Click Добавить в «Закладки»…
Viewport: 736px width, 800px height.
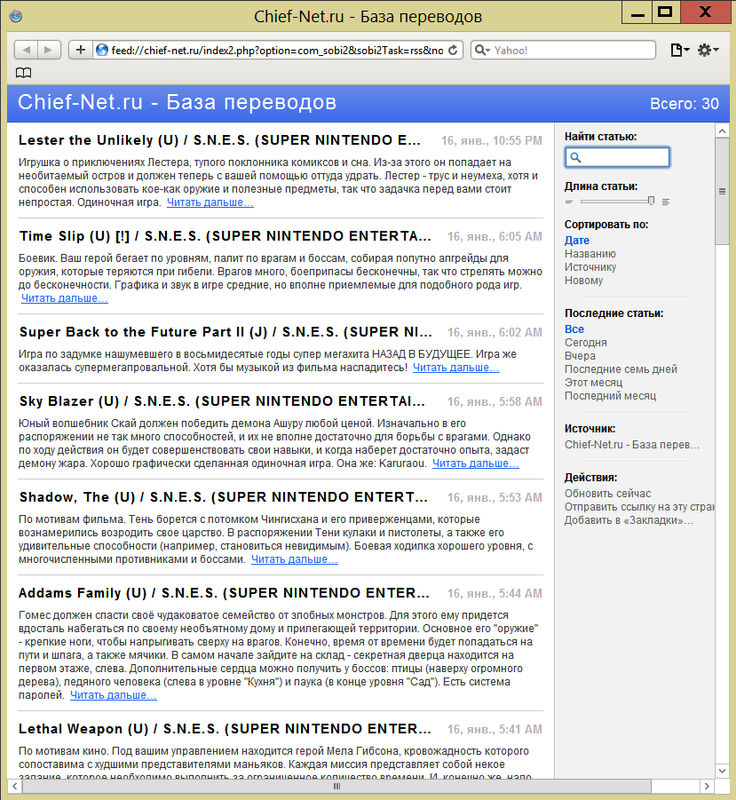pos(628,520)
